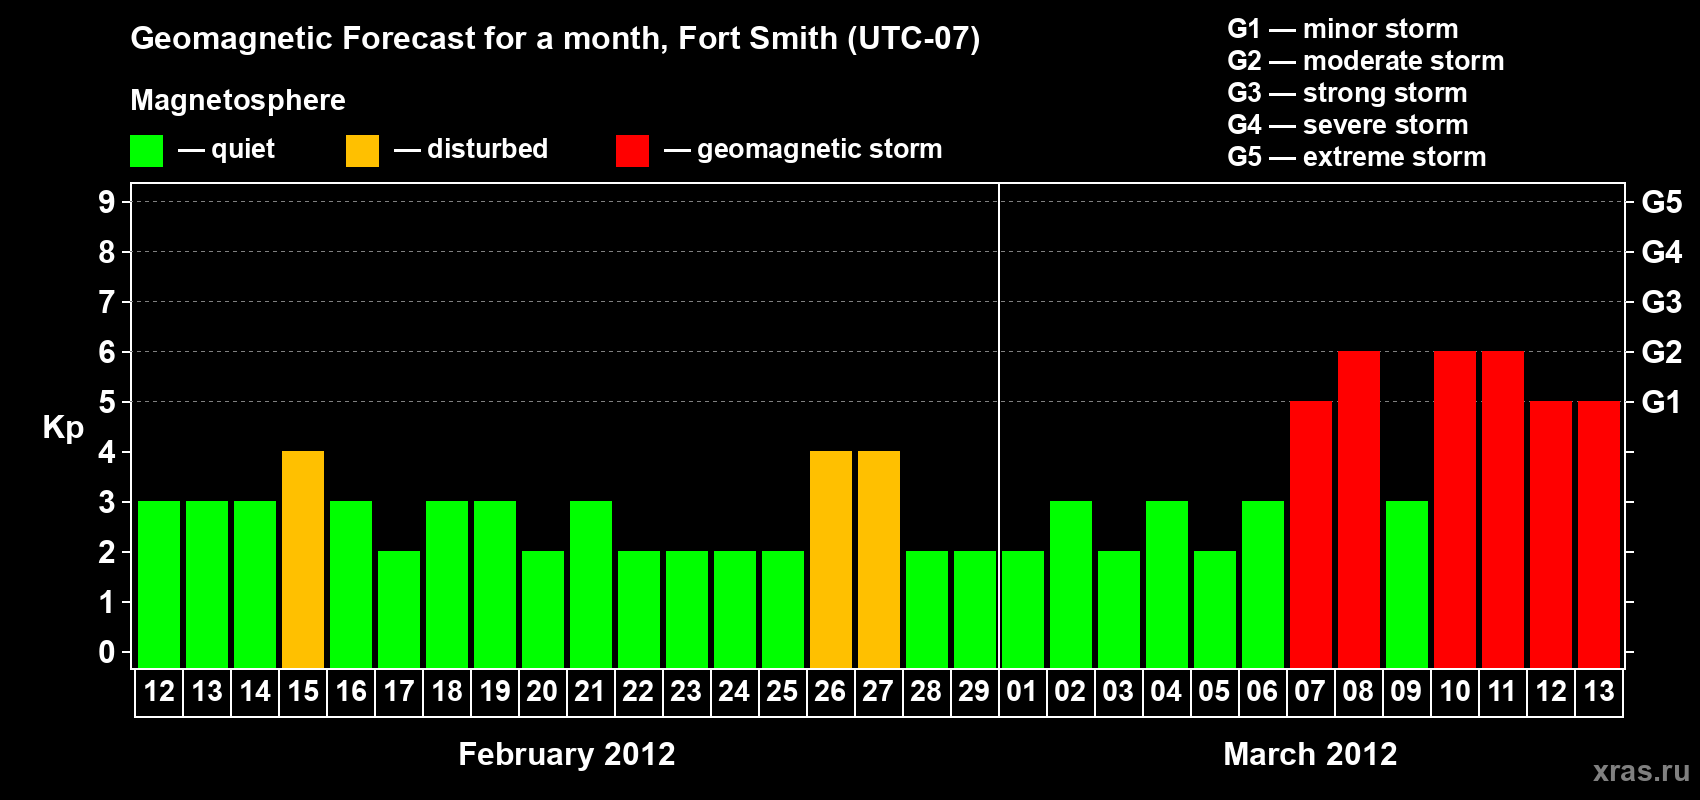Click the right axis label G5
1700x800 pixels.
[1662, 202]
